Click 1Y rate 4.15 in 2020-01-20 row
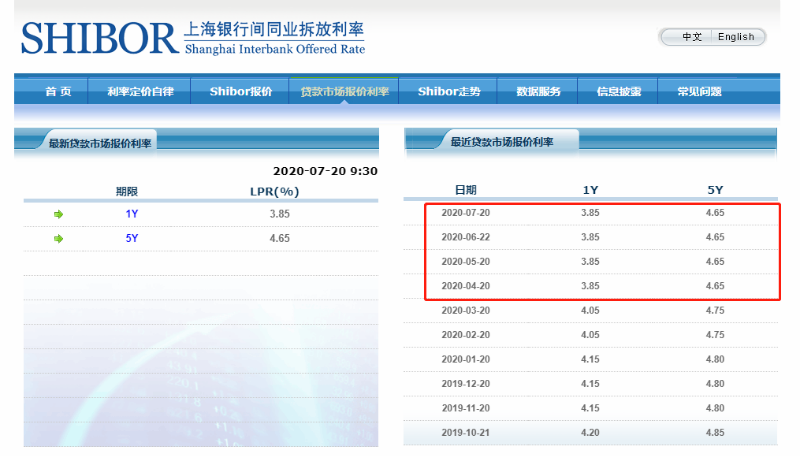 590,359
